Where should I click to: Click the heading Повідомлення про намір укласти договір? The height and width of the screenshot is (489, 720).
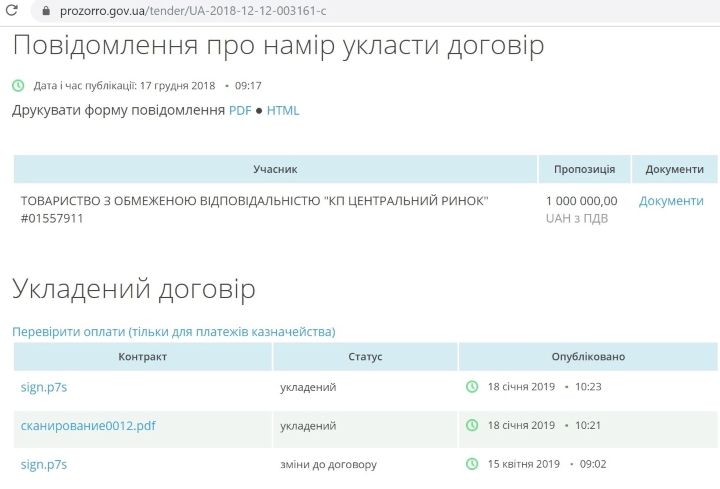tap(278, 45)
